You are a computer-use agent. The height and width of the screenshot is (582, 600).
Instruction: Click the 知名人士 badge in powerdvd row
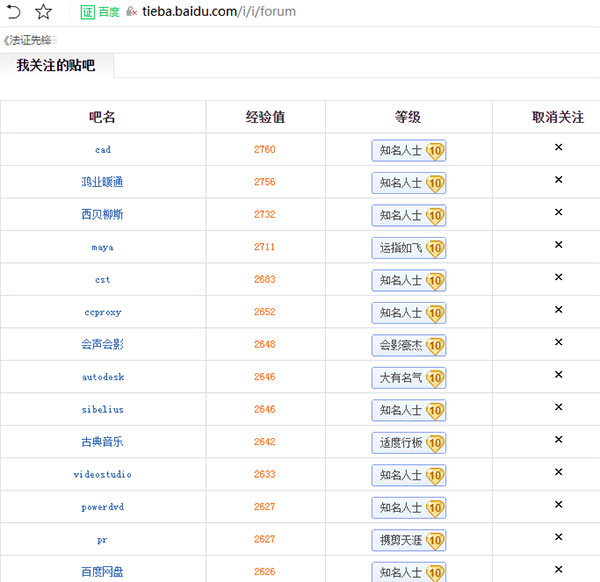409,508
